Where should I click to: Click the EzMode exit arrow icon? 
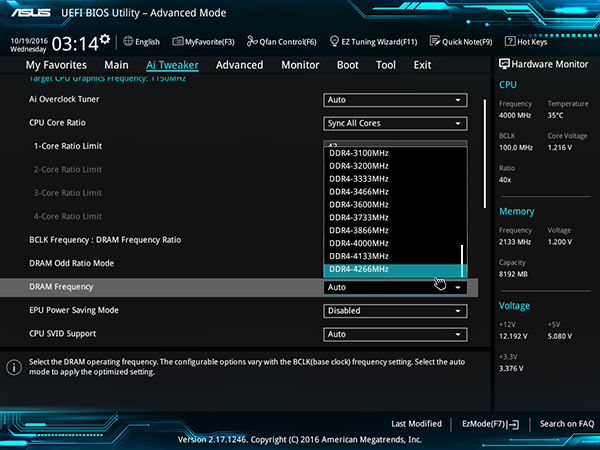tap(514, 424)
